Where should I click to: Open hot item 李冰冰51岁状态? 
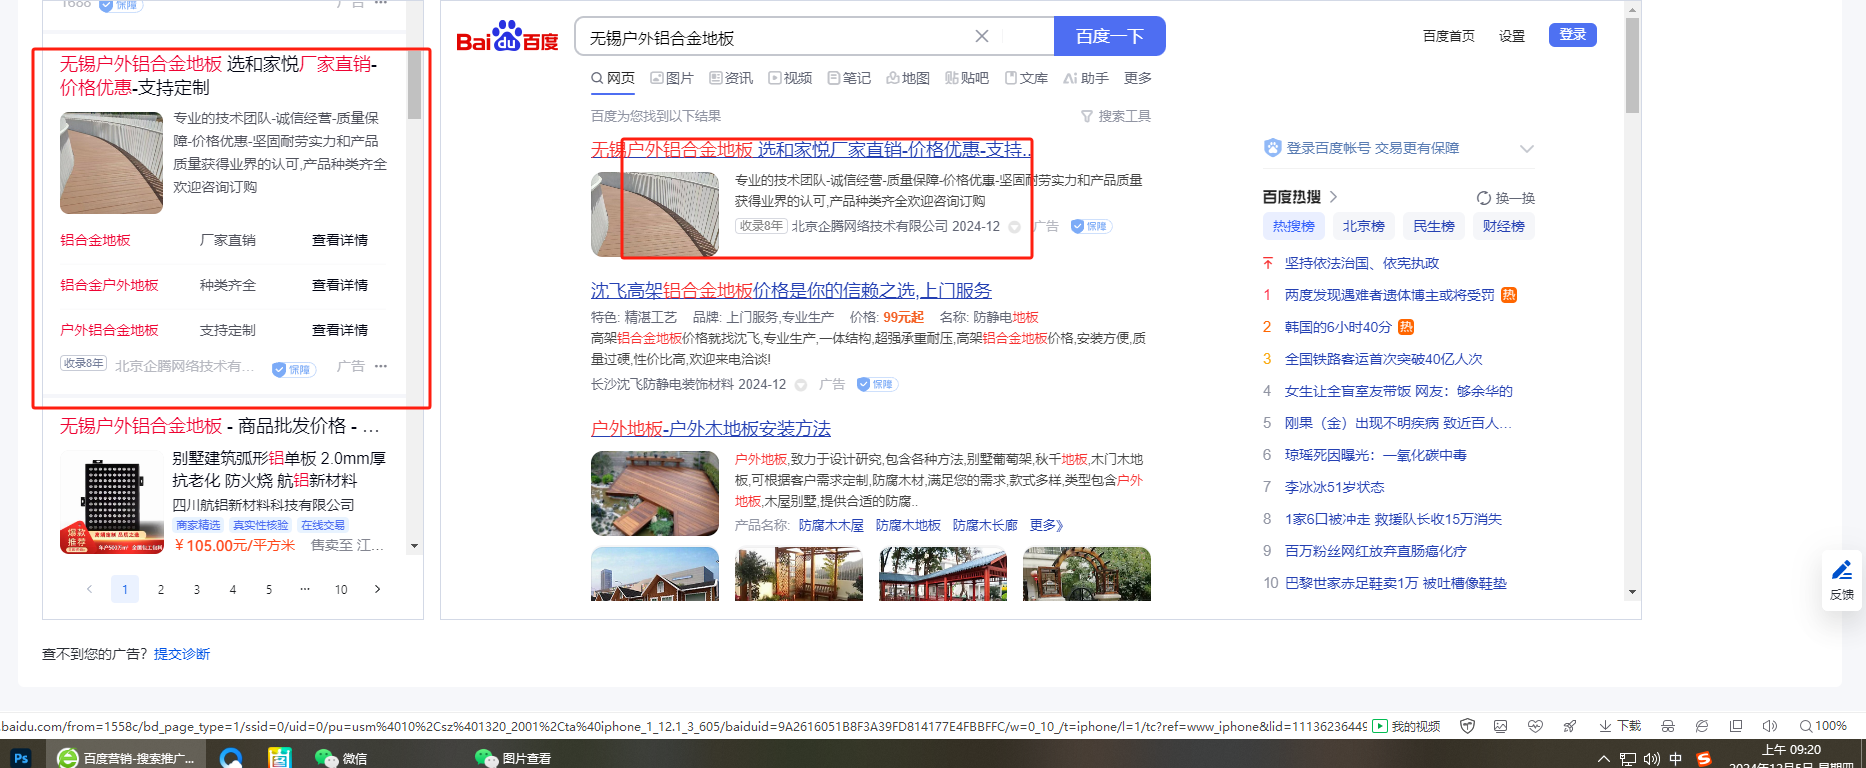[1335, 487]
